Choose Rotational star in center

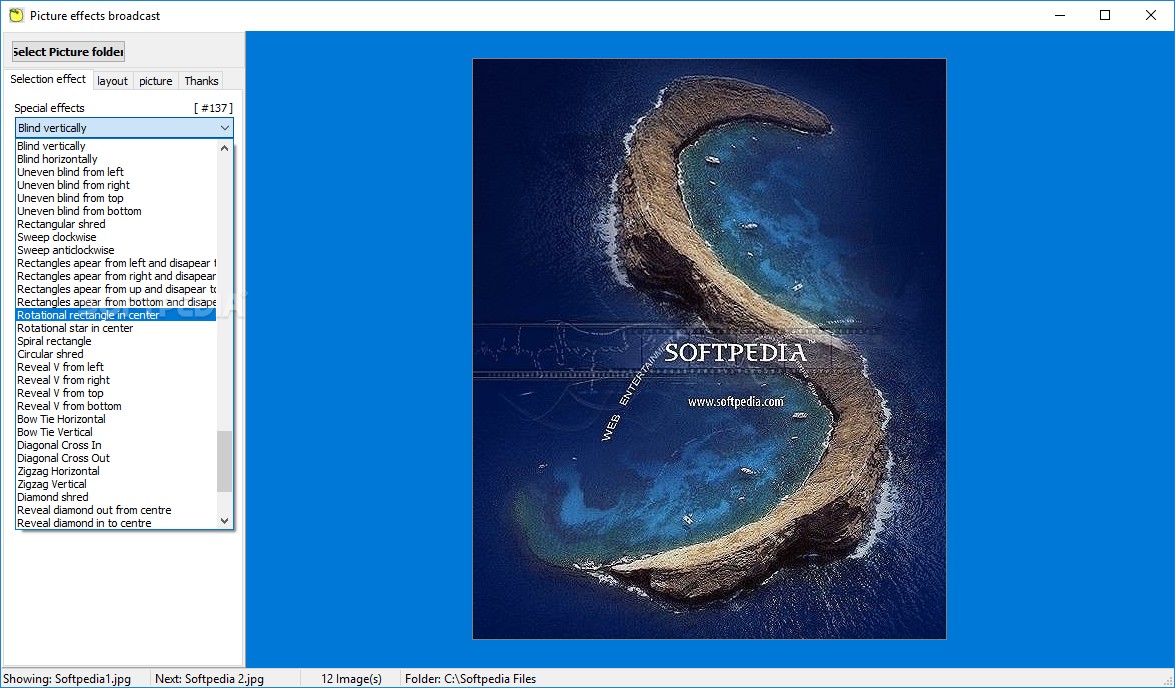point(116,328)
